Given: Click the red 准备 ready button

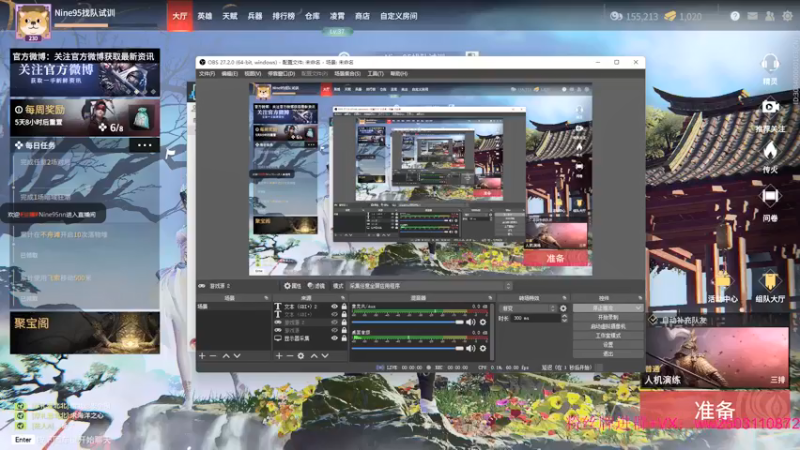Looking at the screenshot, I should [x=714, y=410].
